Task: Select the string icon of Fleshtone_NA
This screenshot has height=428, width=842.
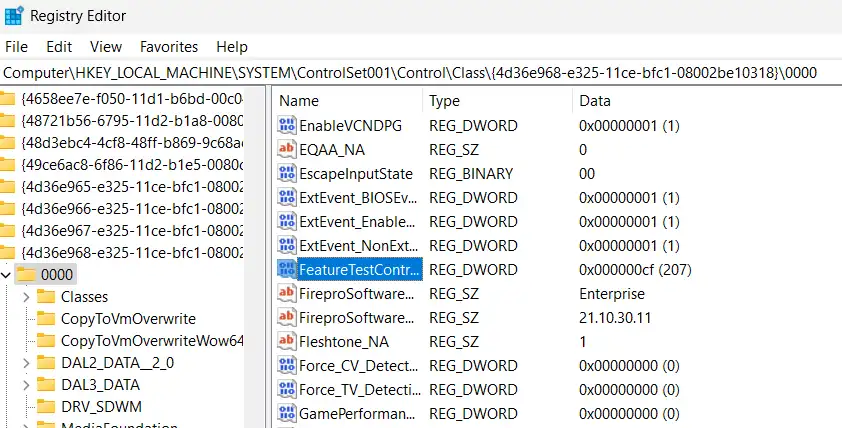Action: [287, 342]
